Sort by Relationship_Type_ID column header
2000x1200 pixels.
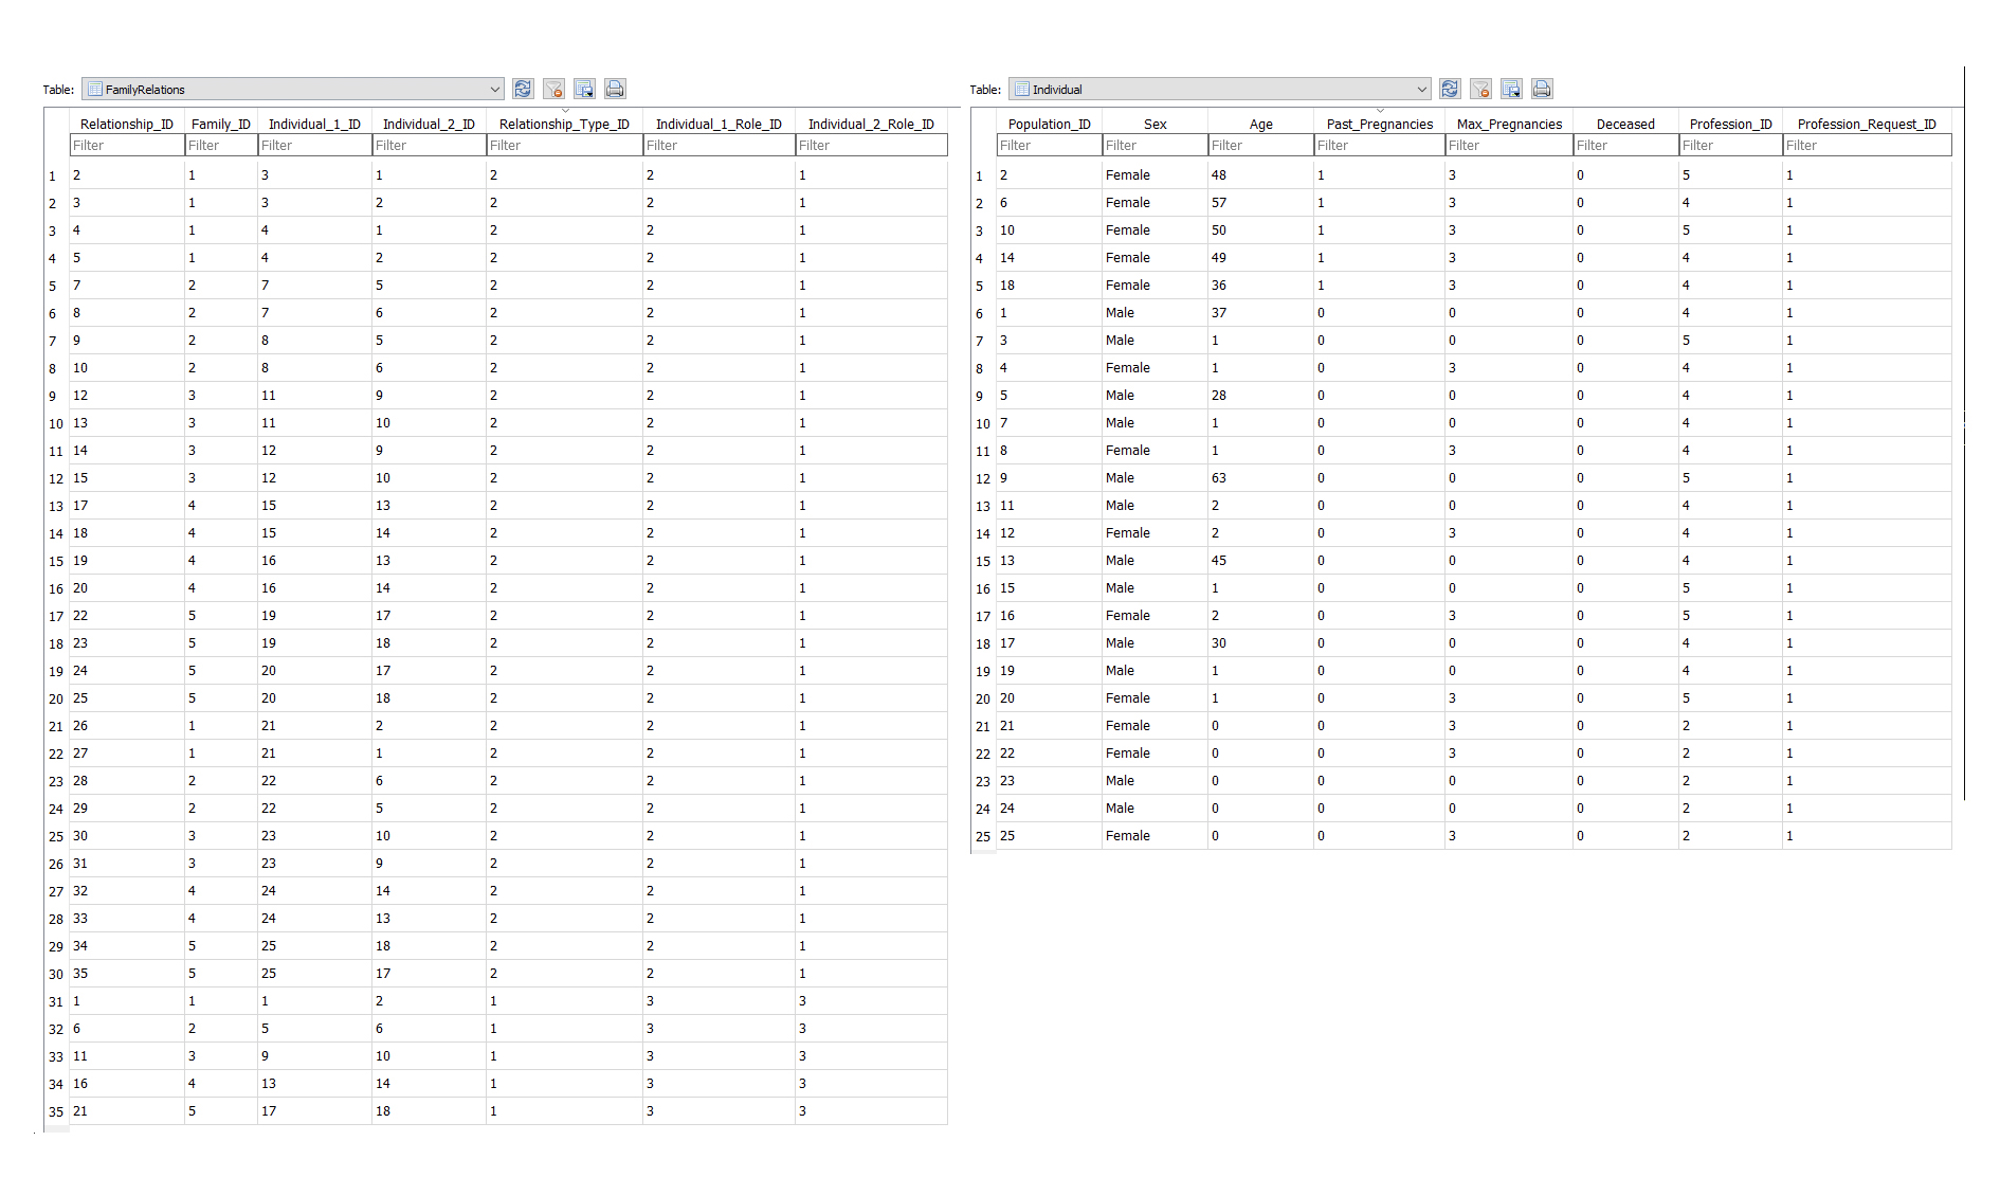tap(564, 124)
